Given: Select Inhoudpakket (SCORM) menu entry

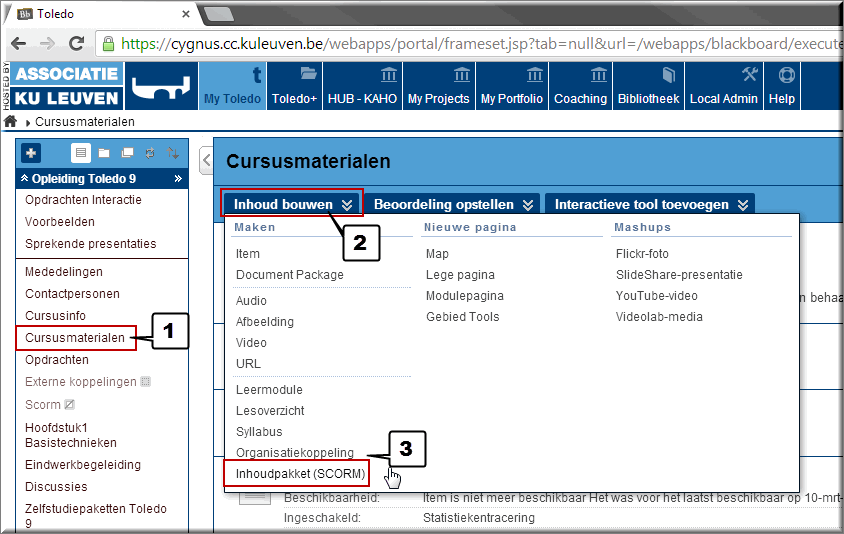Looking at the screenshot, I should click(300, 474).
